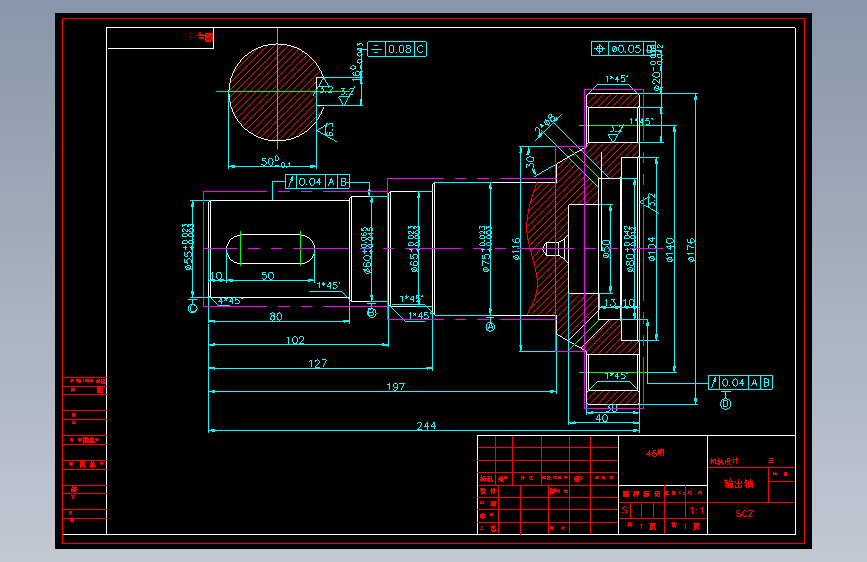This screenshot has height=562, width=867.
Task: Click the ø140 diameter dimension
Action: coord(670,250)
